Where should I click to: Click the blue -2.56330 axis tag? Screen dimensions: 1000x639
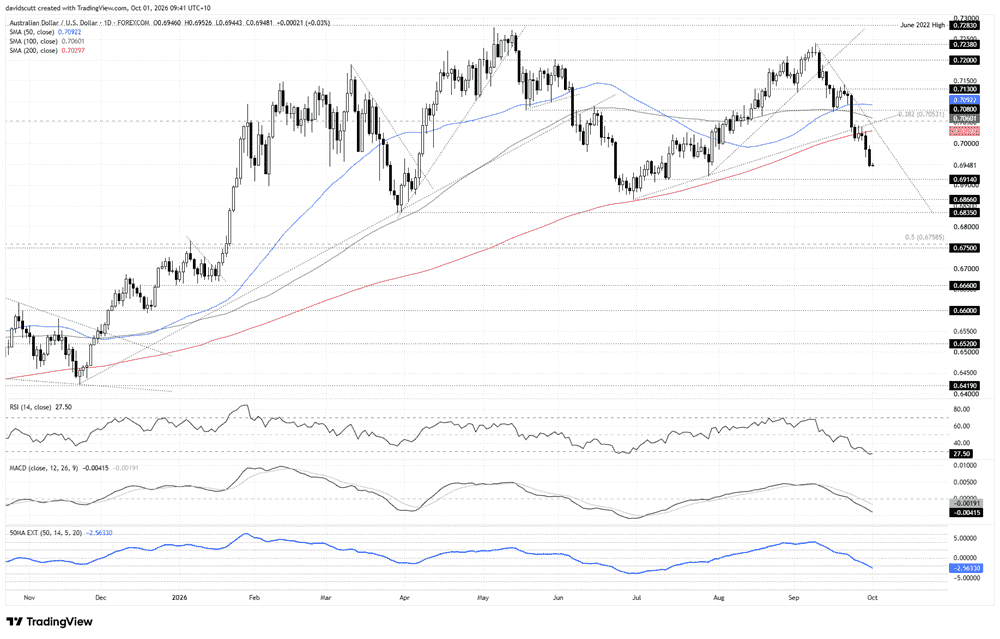[x=966, y=568]
